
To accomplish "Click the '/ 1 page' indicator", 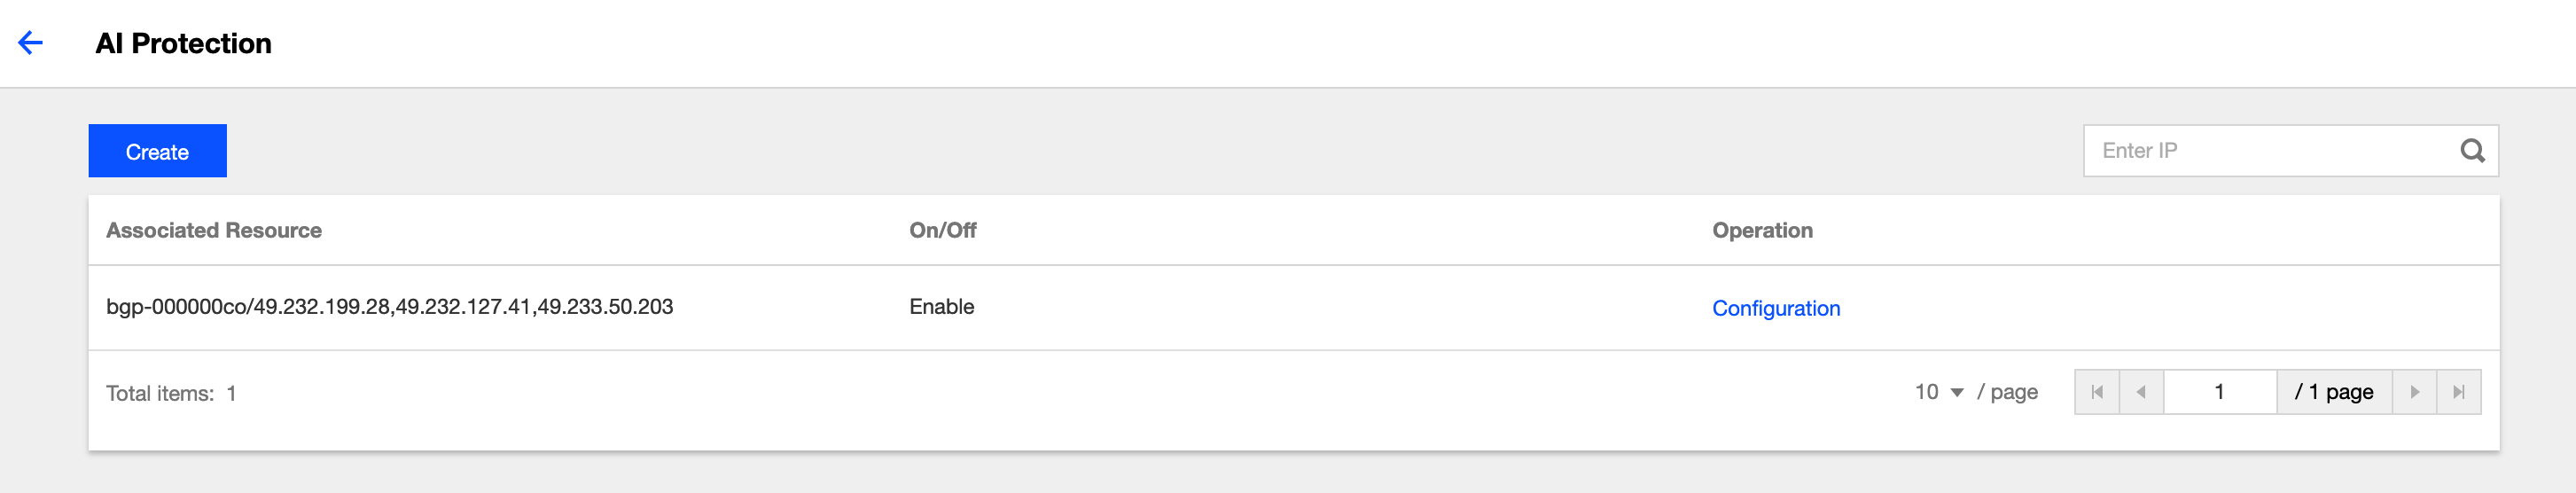I will 2334,392.
